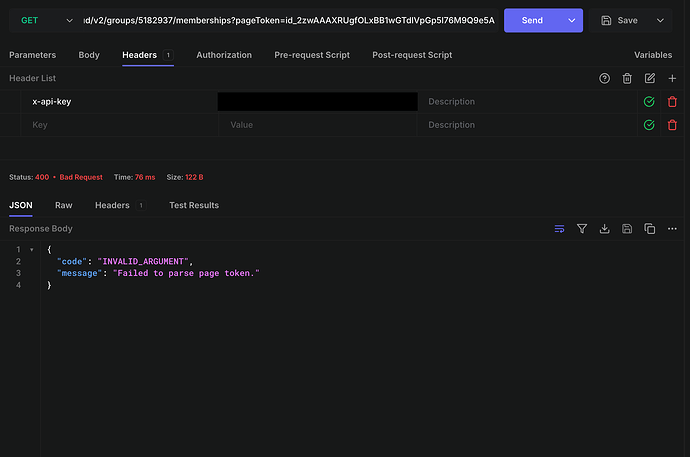Edit the request URL field
This screenshot has height=457, width=690.
tap(290, 20)
